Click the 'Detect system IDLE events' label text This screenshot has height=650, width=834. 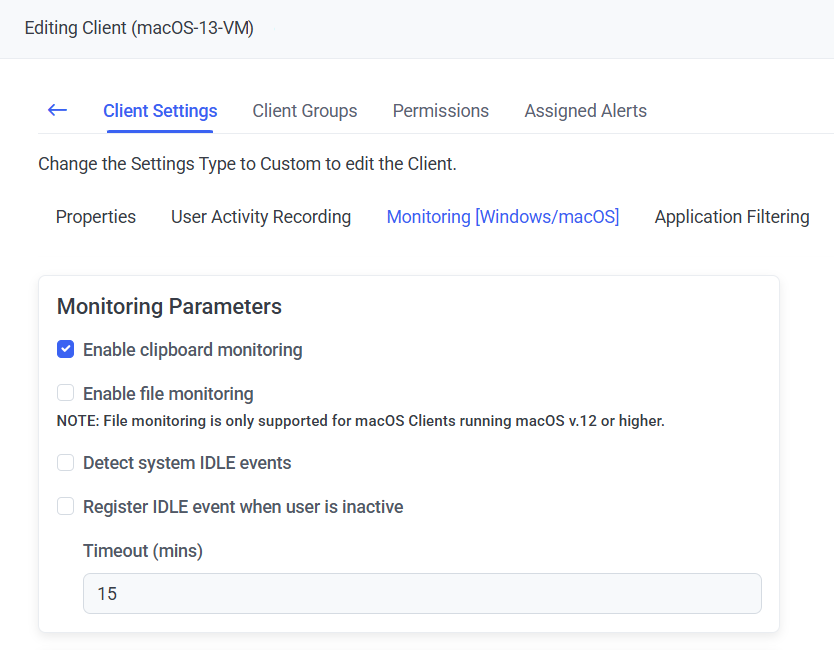point(187,463)
